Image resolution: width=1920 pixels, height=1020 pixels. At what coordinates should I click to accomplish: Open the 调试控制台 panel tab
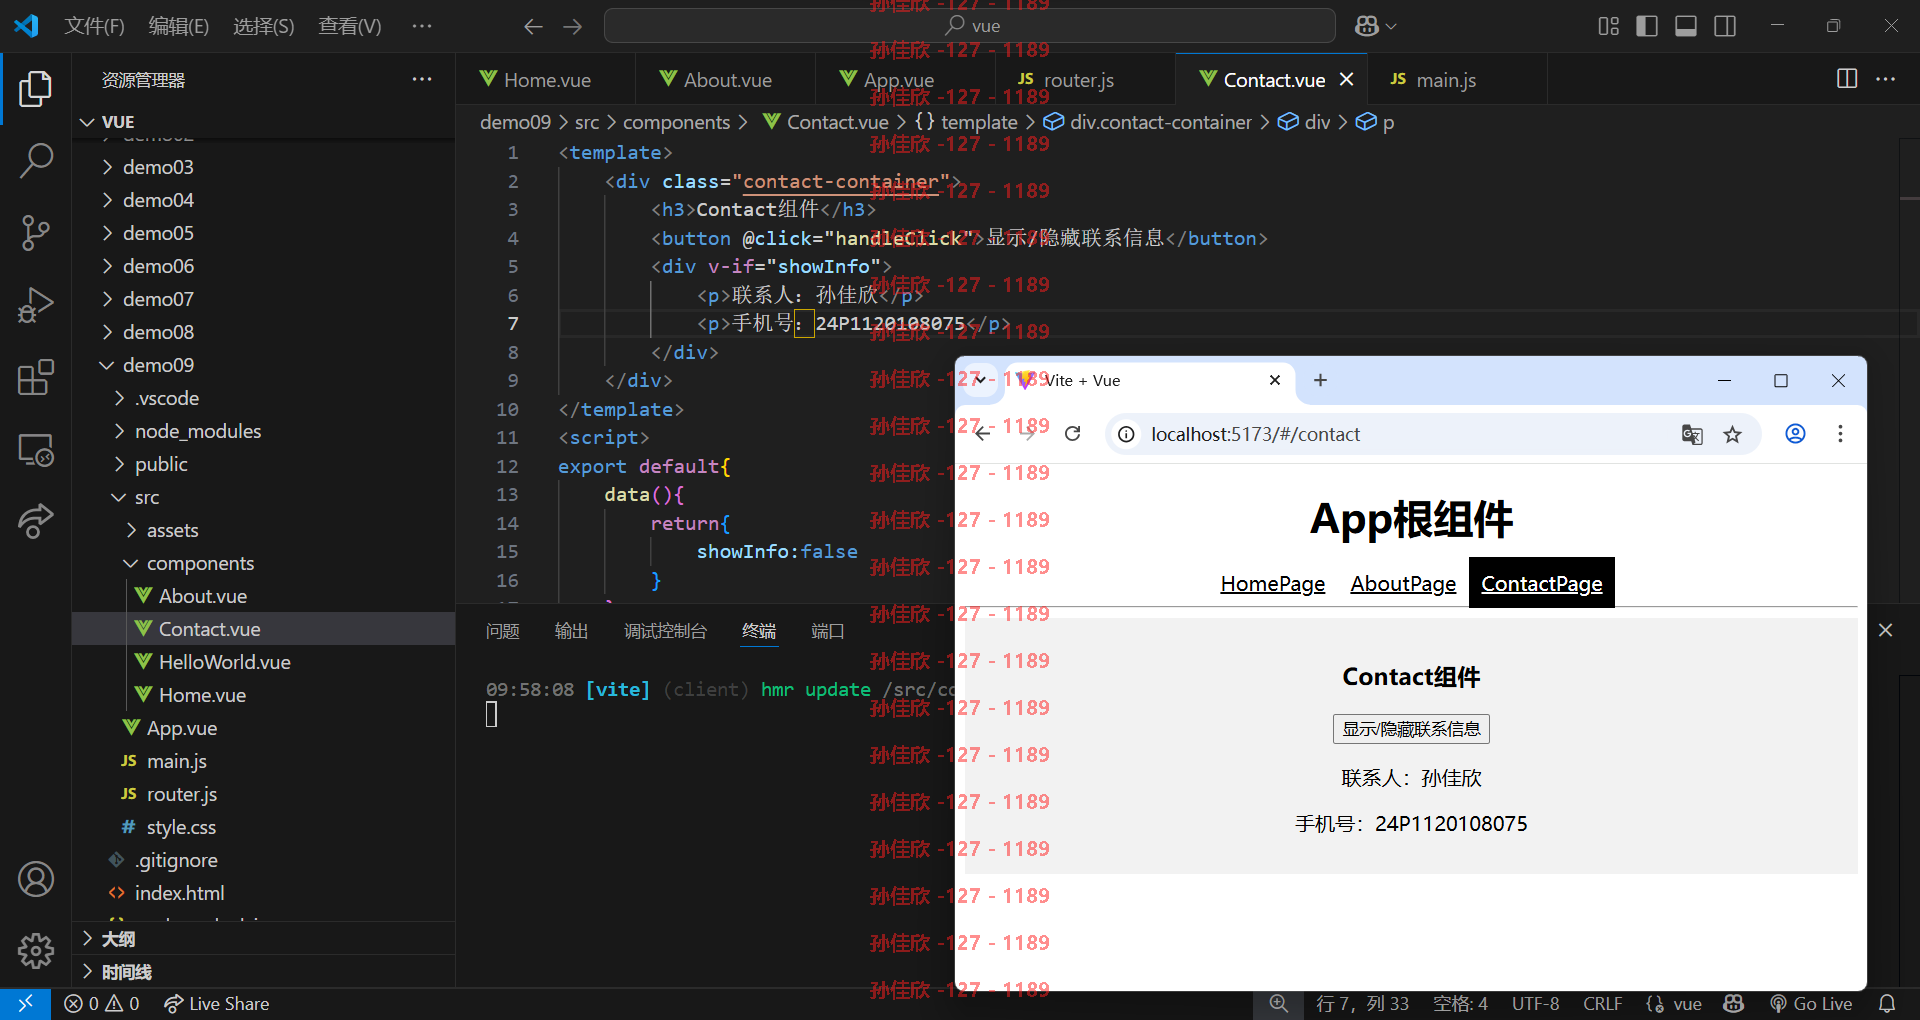tap(665, 631)
